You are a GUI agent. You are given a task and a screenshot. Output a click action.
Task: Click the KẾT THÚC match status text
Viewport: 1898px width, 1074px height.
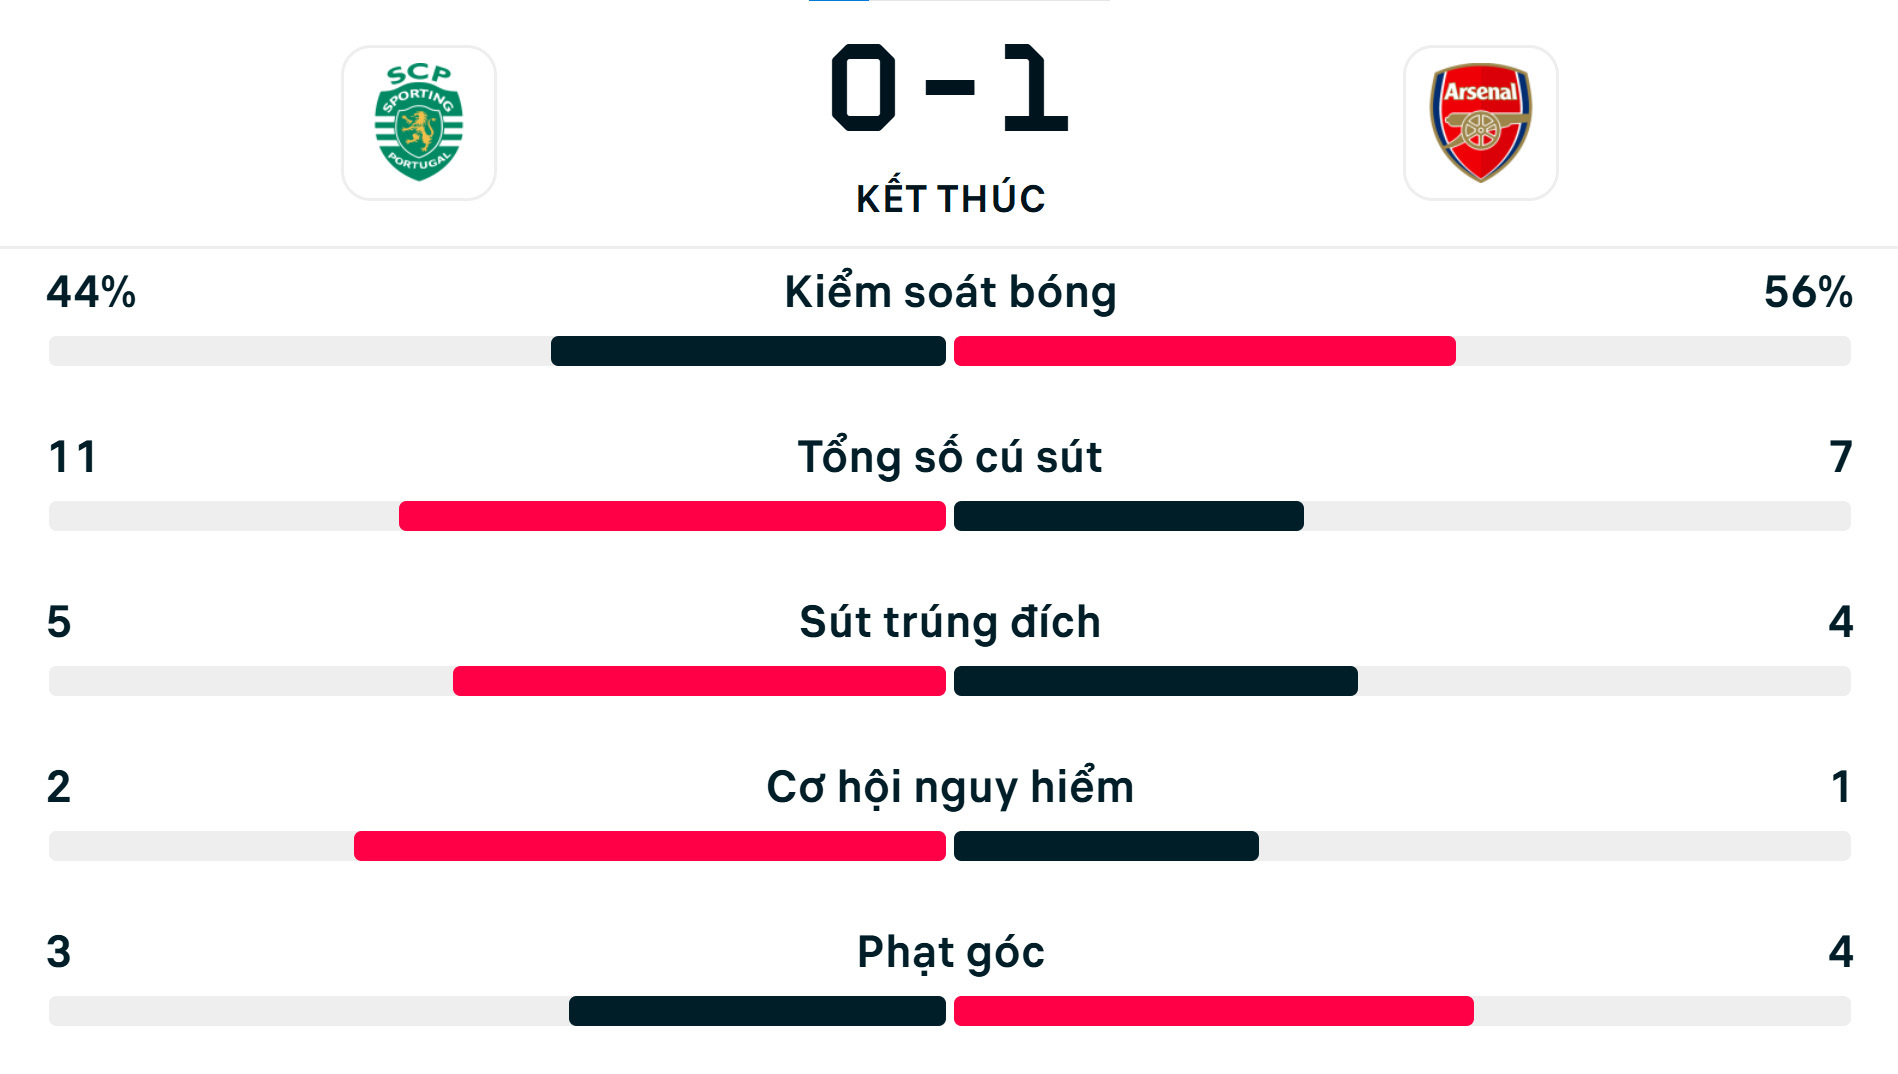pyautogui.click(x=950, y=199)
